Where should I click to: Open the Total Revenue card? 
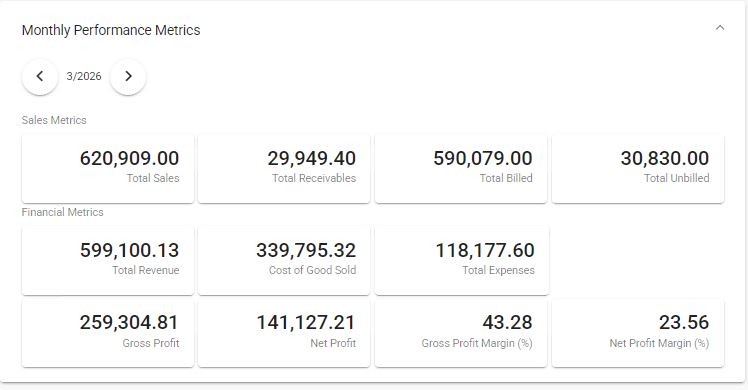108,261
